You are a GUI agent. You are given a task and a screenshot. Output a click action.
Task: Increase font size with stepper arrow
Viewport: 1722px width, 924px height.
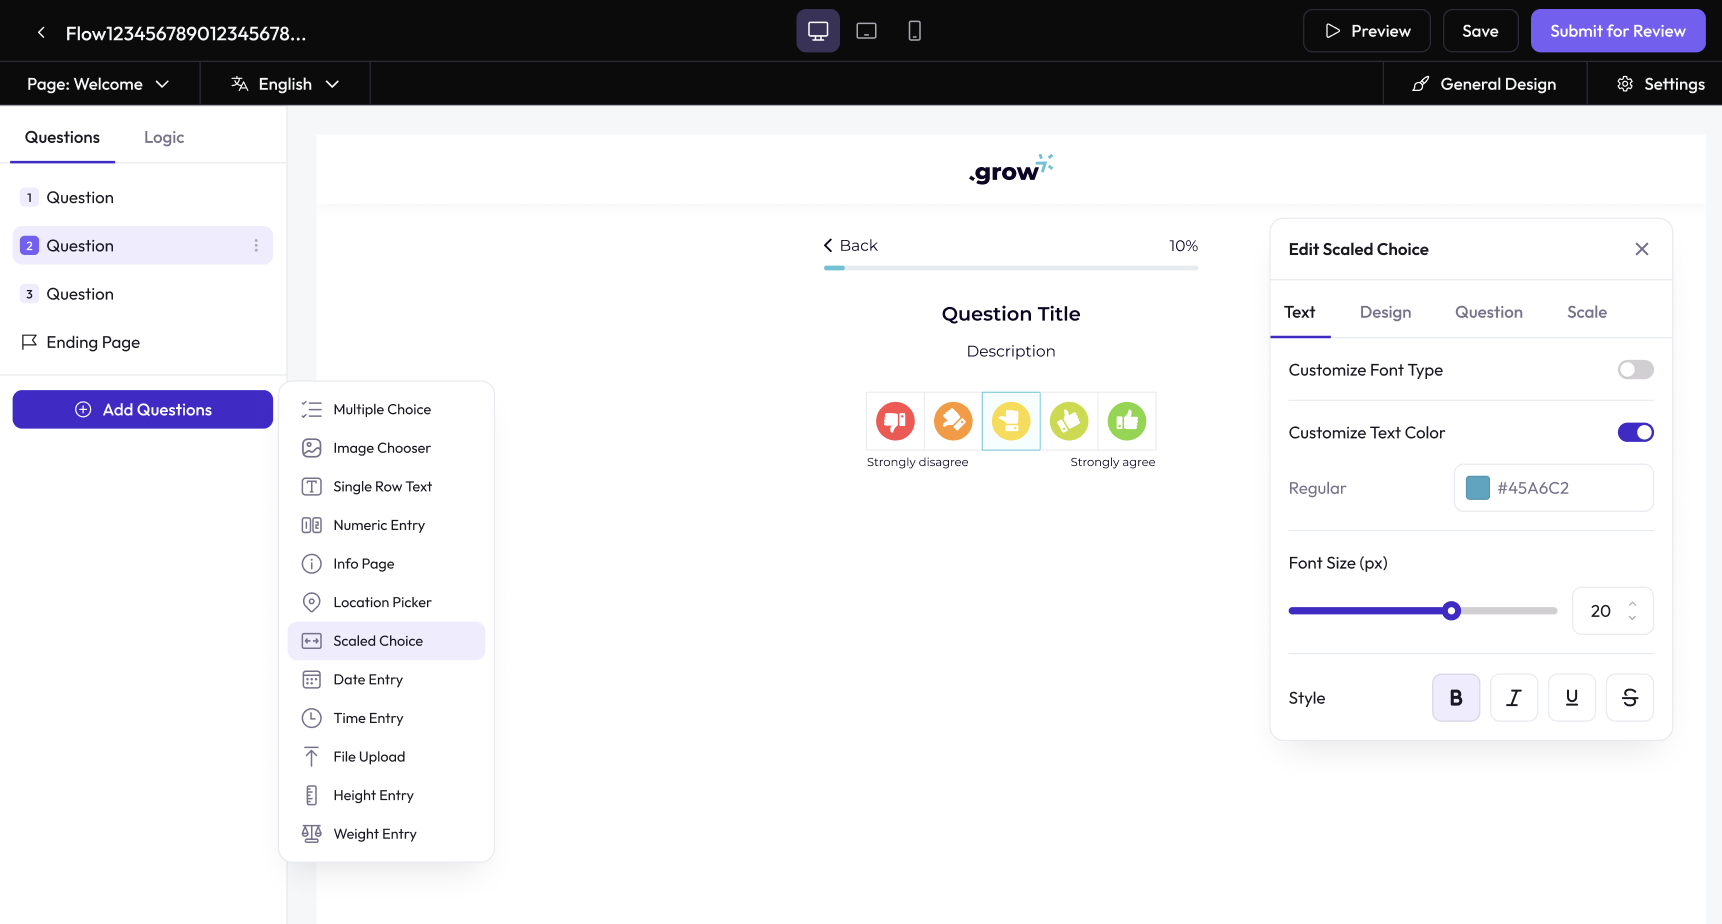1632,604
